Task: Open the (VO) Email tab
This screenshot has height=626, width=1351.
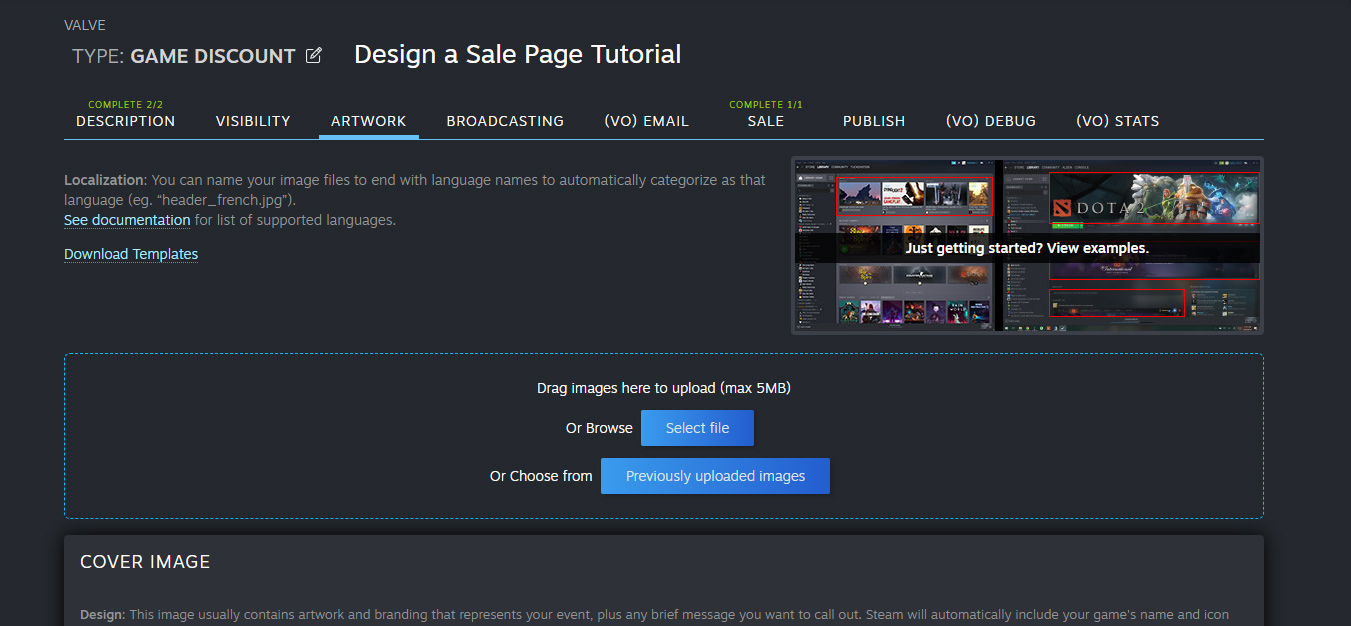Action: tap(646, 120)
